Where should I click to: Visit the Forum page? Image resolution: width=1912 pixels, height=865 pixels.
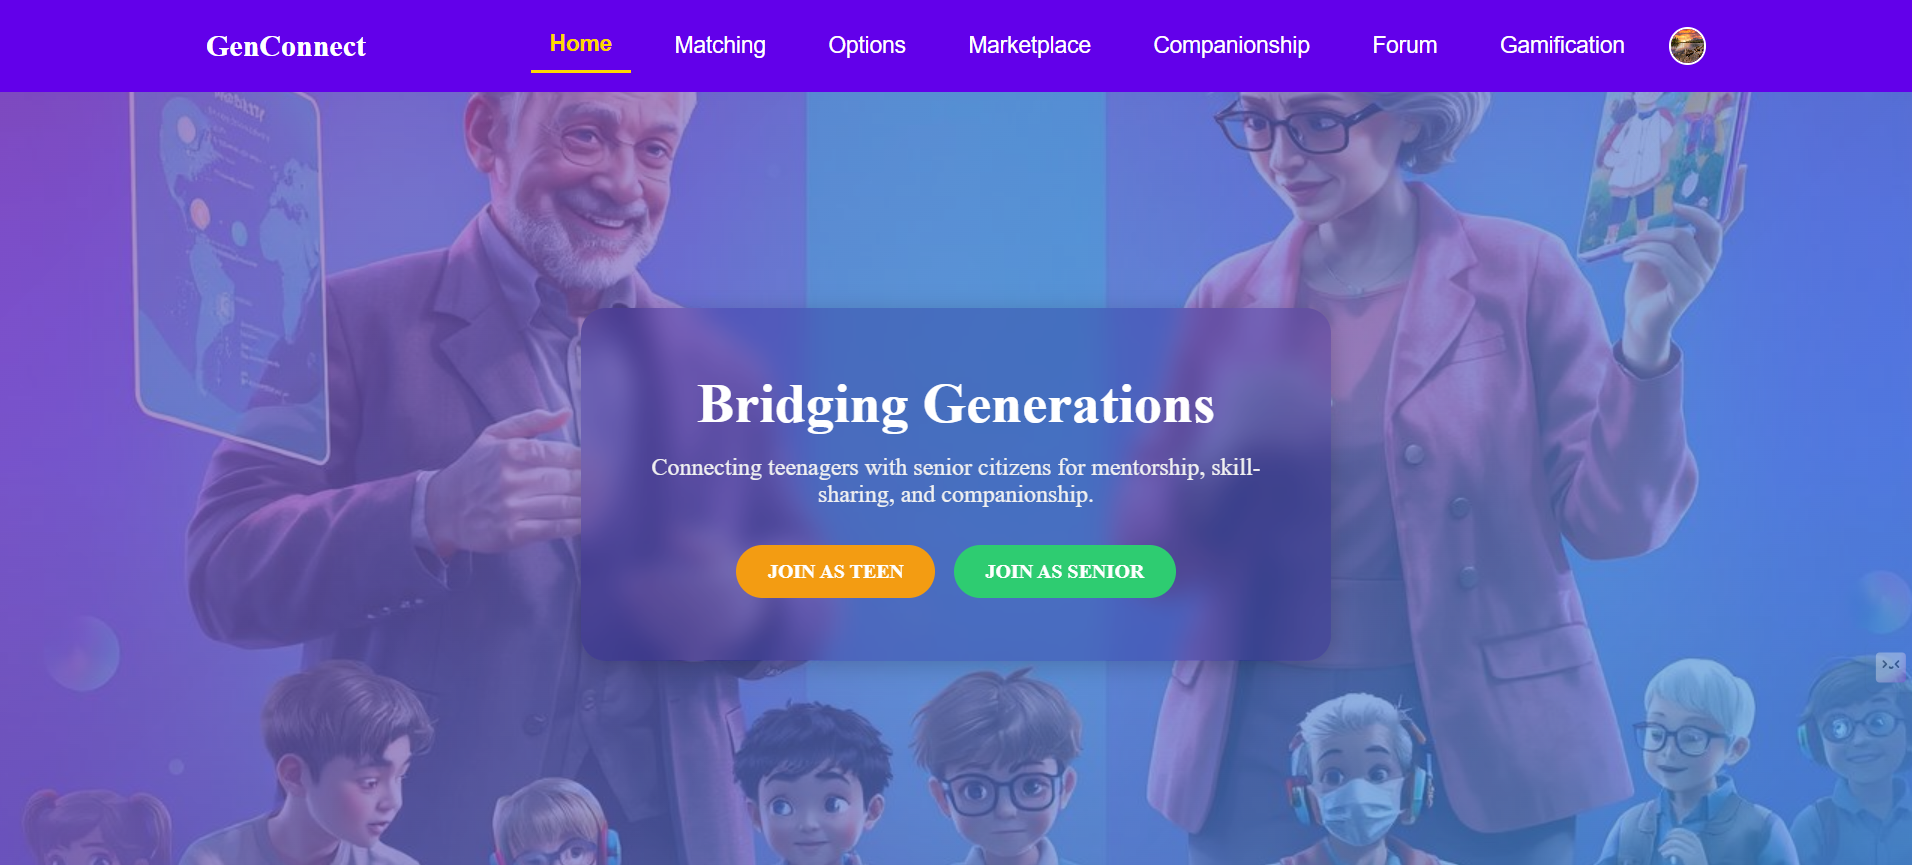(1404, 45)
